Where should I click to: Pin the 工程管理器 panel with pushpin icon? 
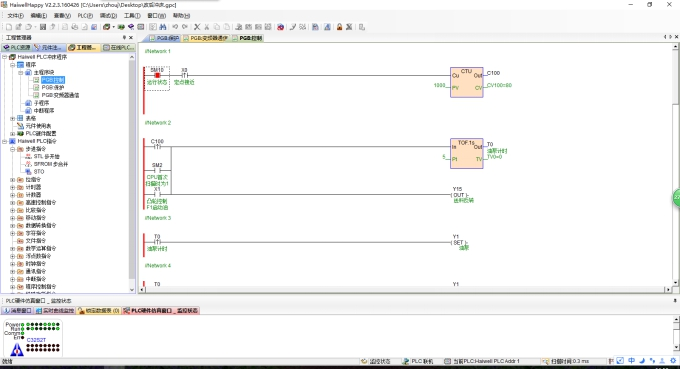point(124,38)
